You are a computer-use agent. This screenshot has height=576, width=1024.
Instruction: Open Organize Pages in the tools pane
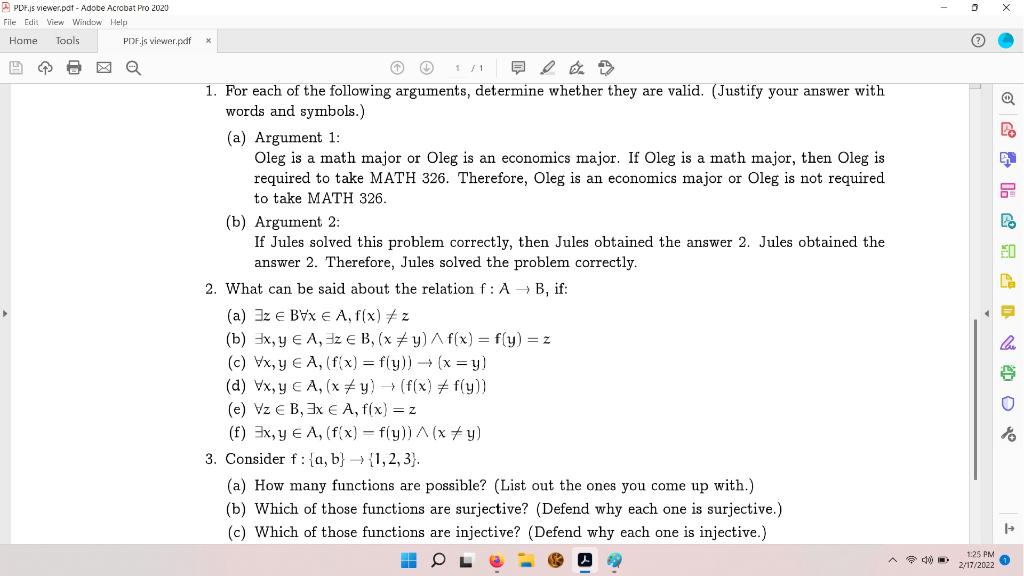[x=1008, y=190]
